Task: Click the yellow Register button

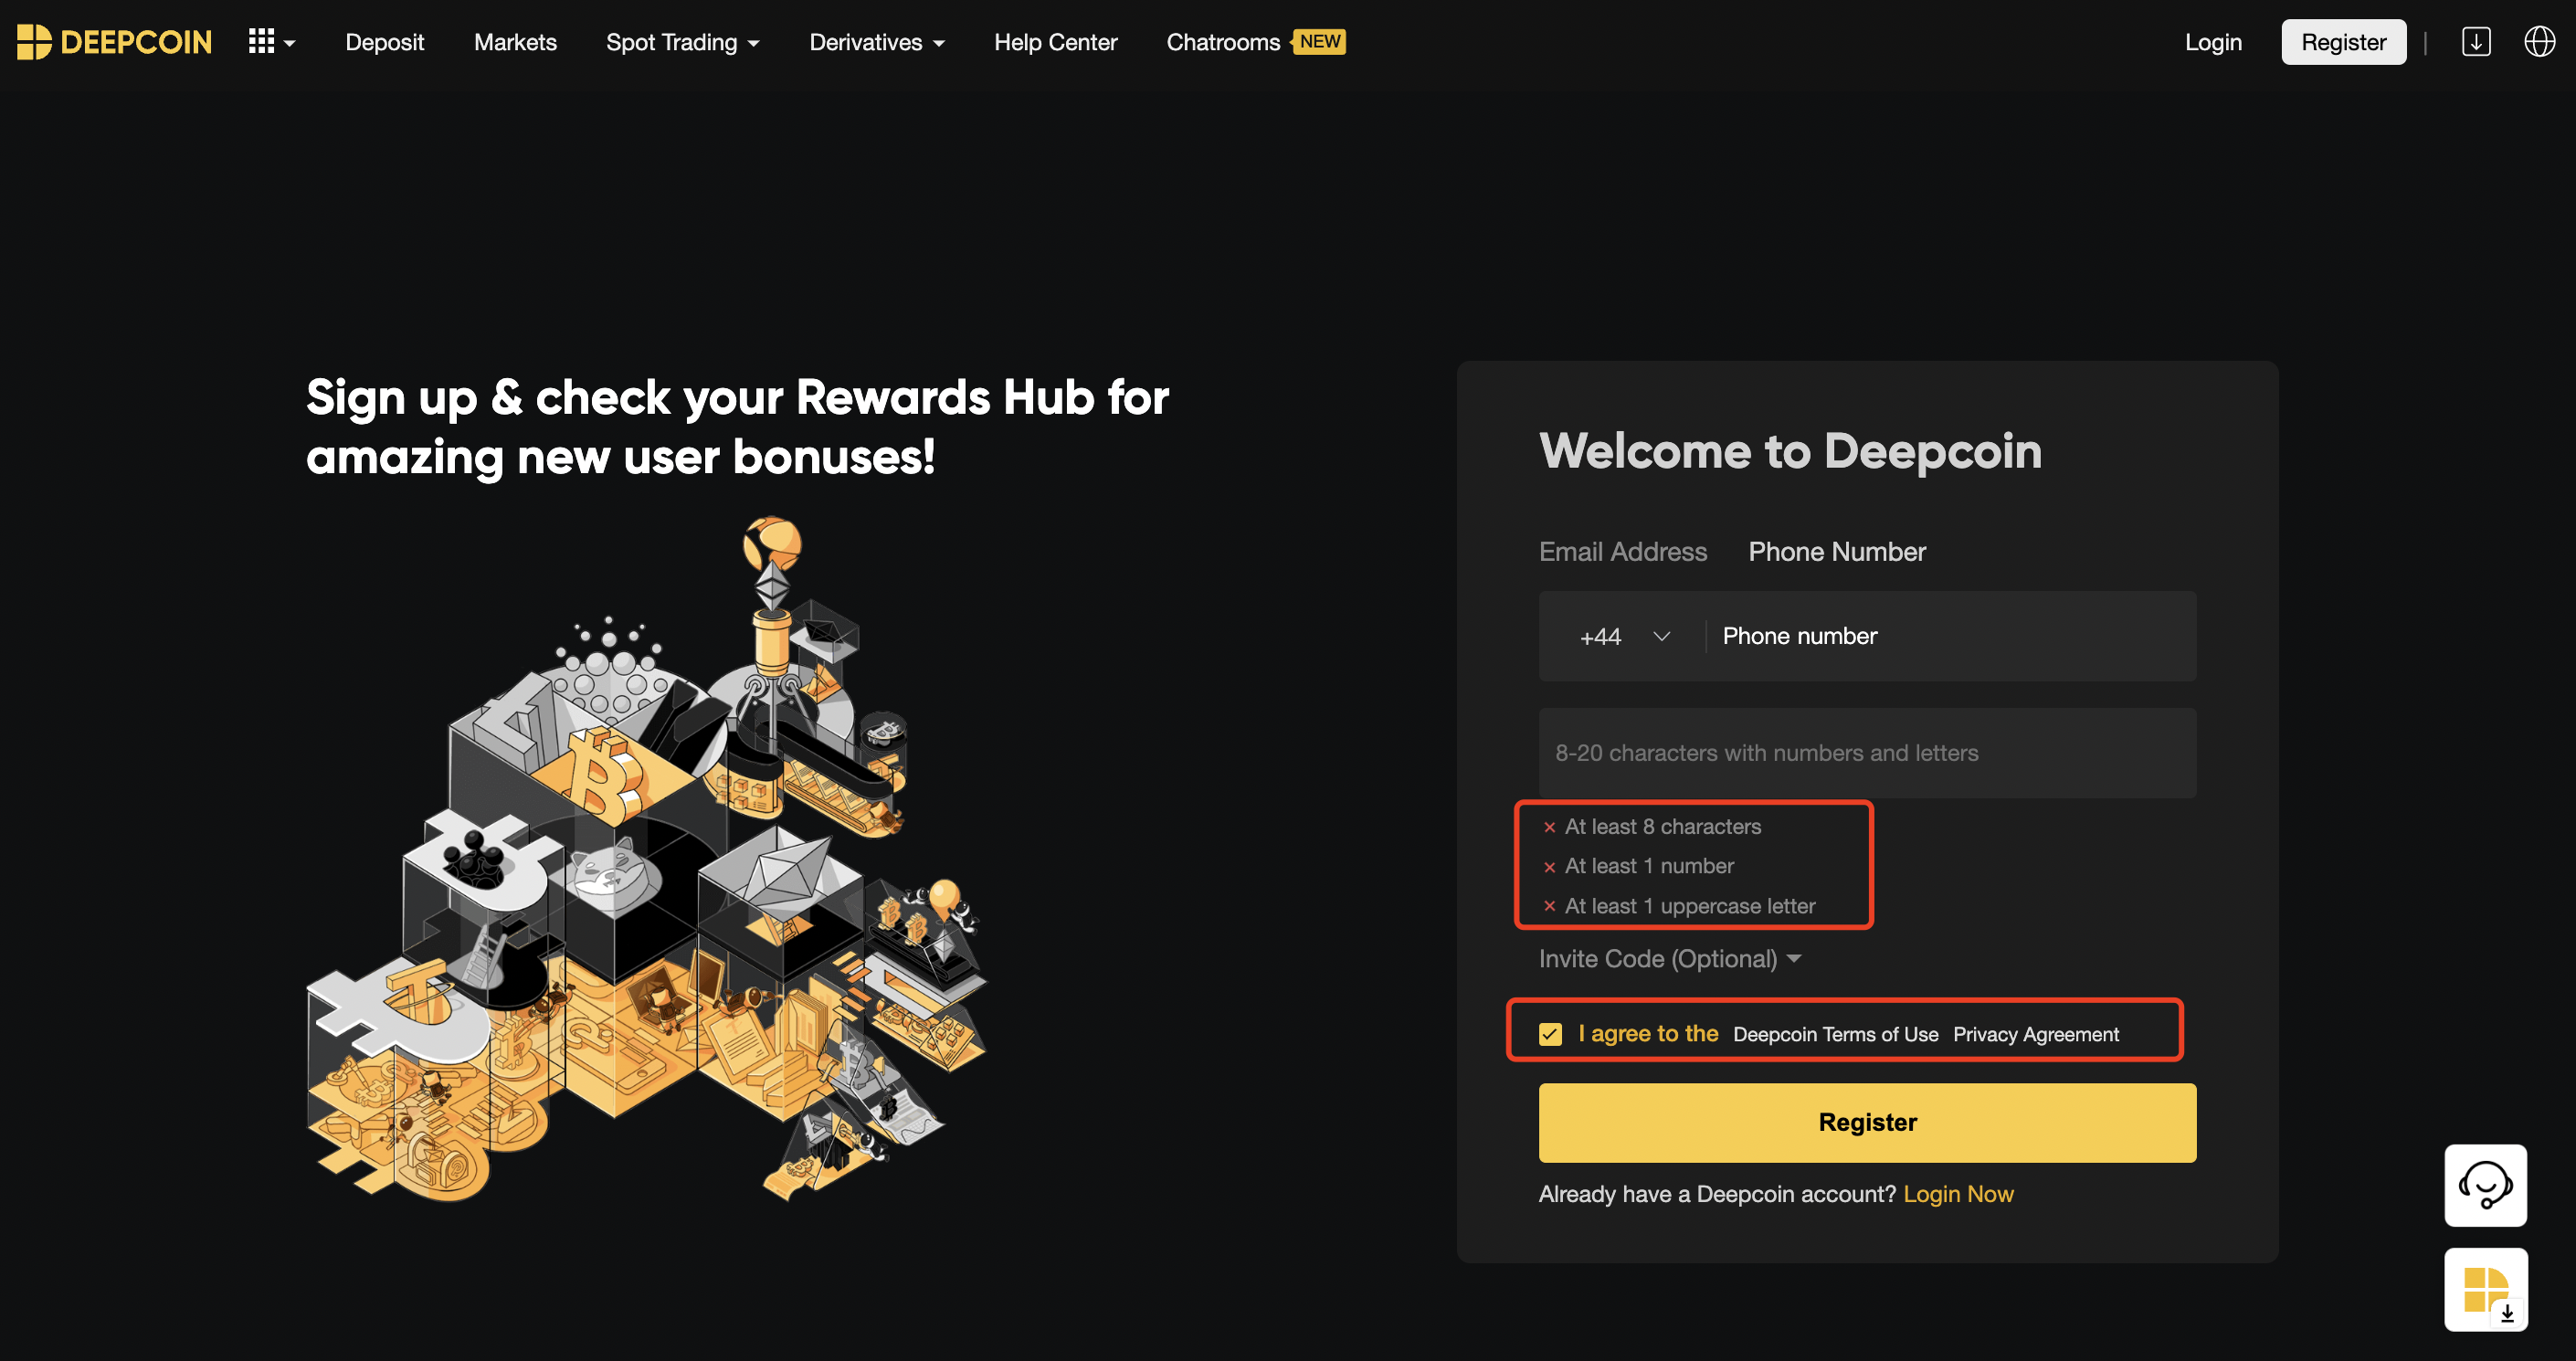Action: [1867, 1123]
